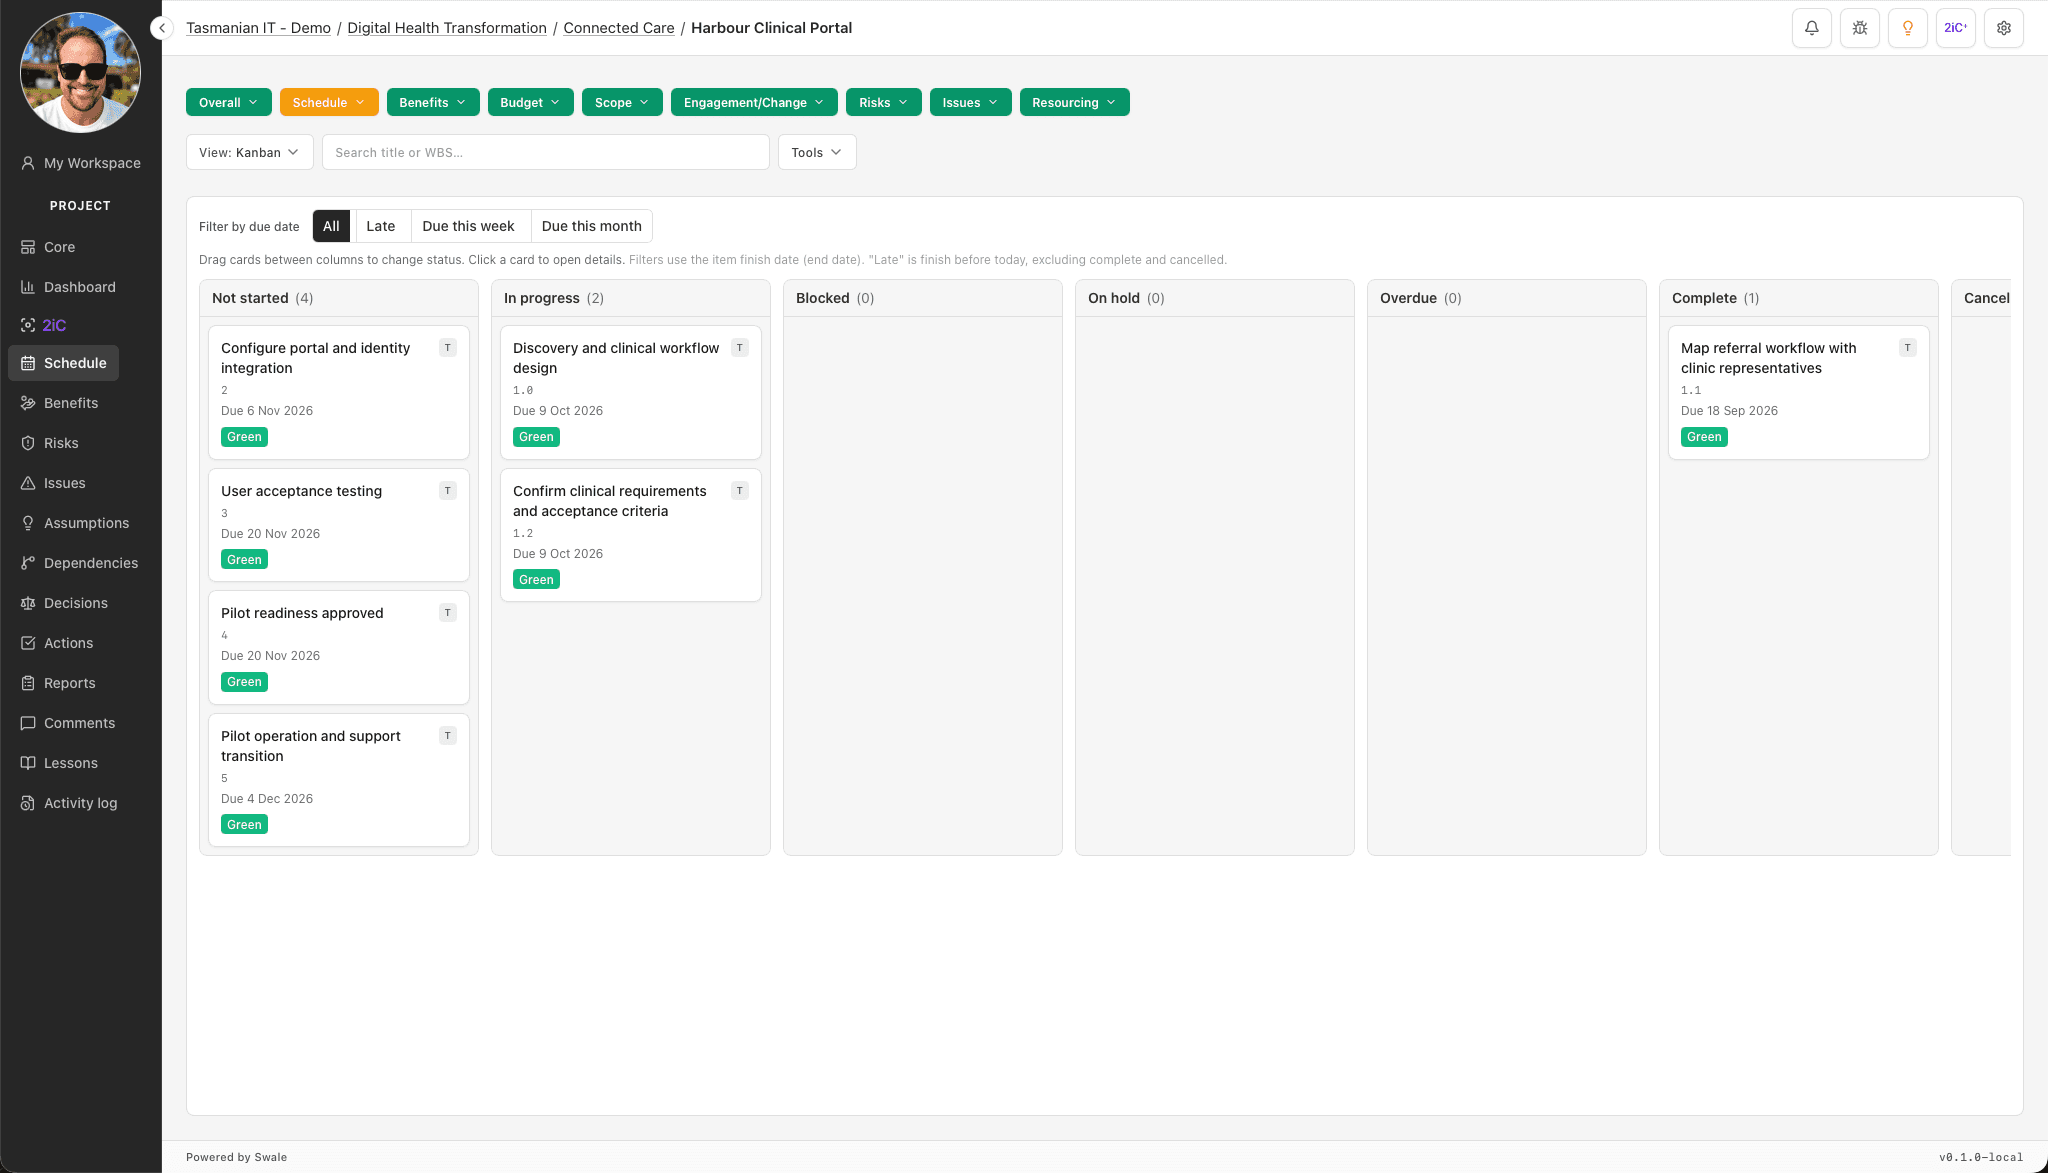Open Decisions in the sidebar
The image size is (2048, 1173).
[x=64, y=603]
